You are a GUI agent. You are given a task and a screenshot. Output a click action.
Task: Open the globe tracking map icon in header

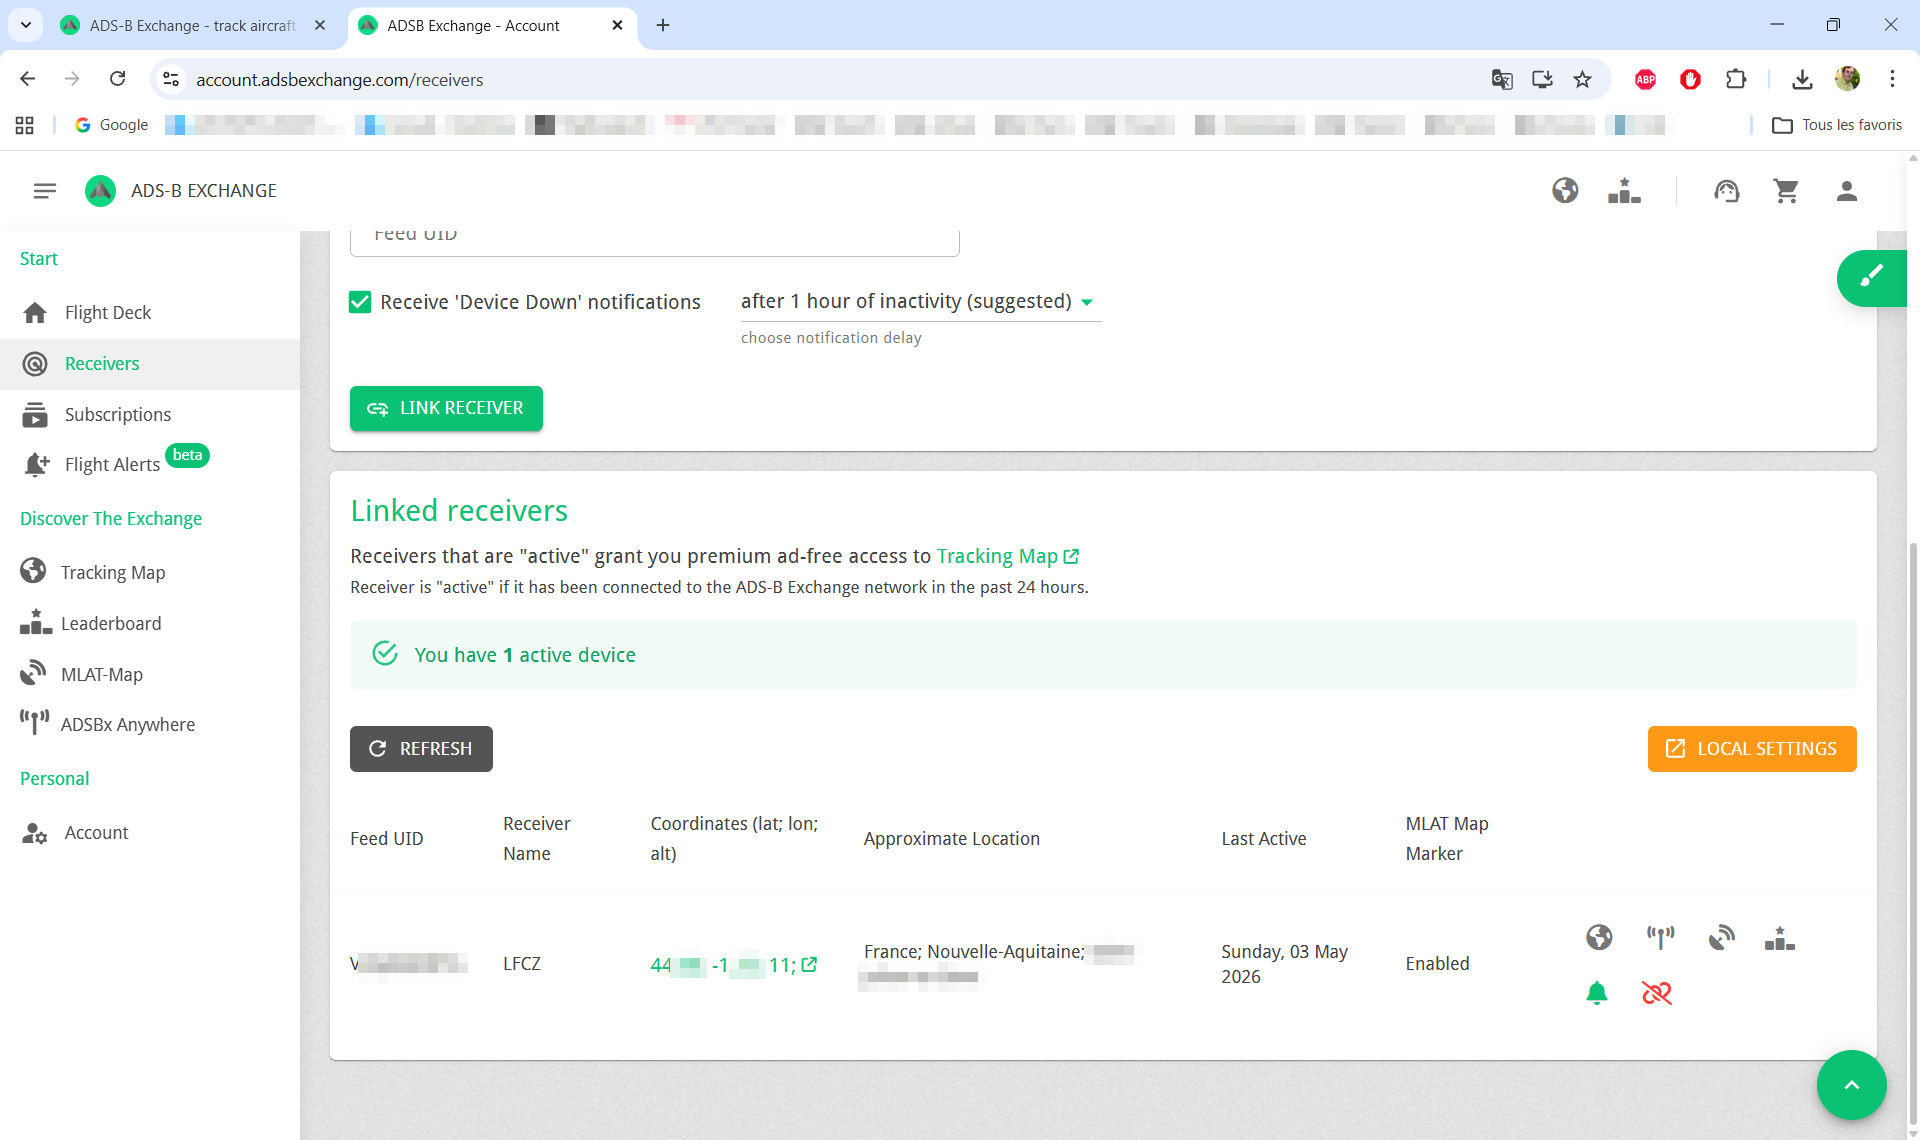tap(1565, 190)
